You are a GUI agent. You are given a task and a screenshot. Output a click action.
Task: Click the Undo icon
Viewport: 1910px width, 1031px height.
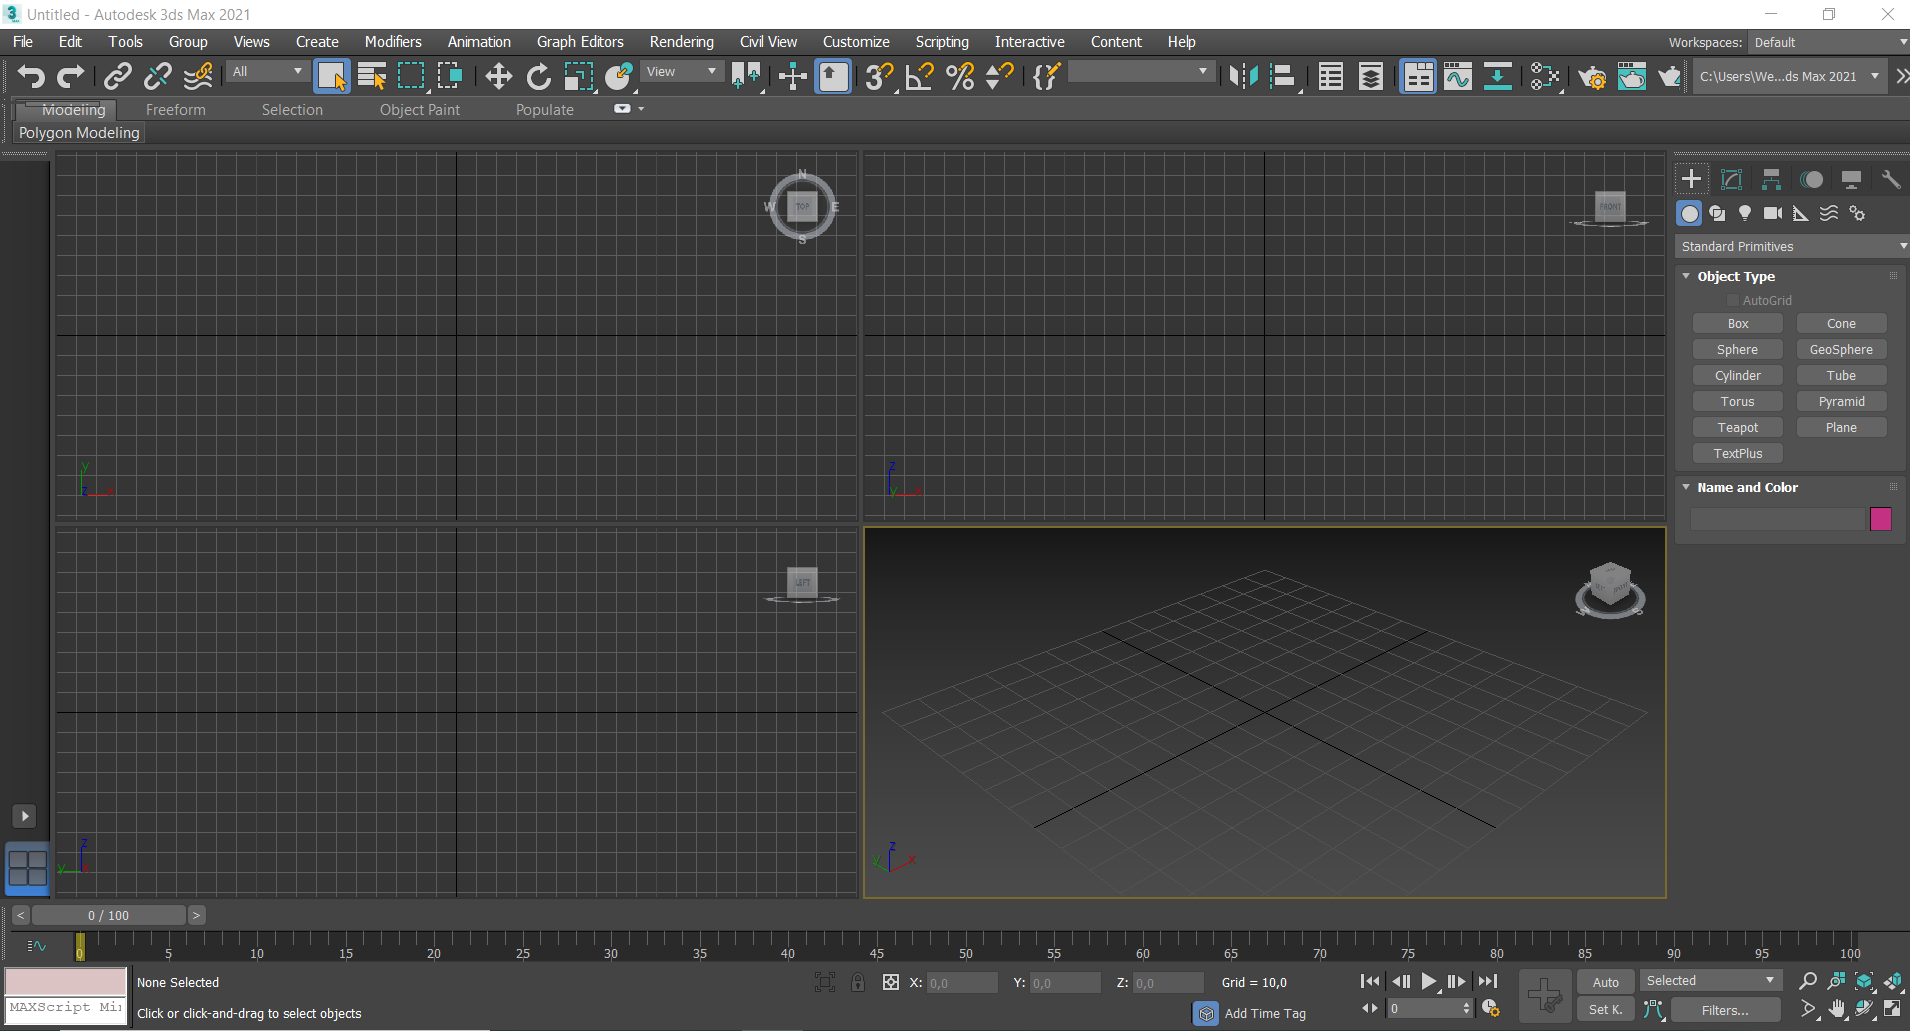coord(30,76)
